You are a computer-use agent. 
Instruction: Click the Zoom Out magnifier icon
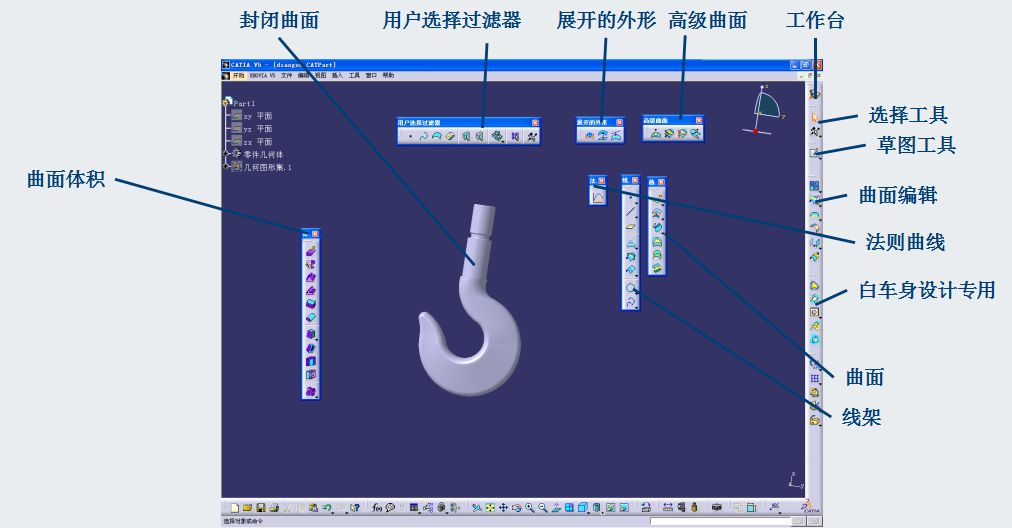[x=542, y=508]
